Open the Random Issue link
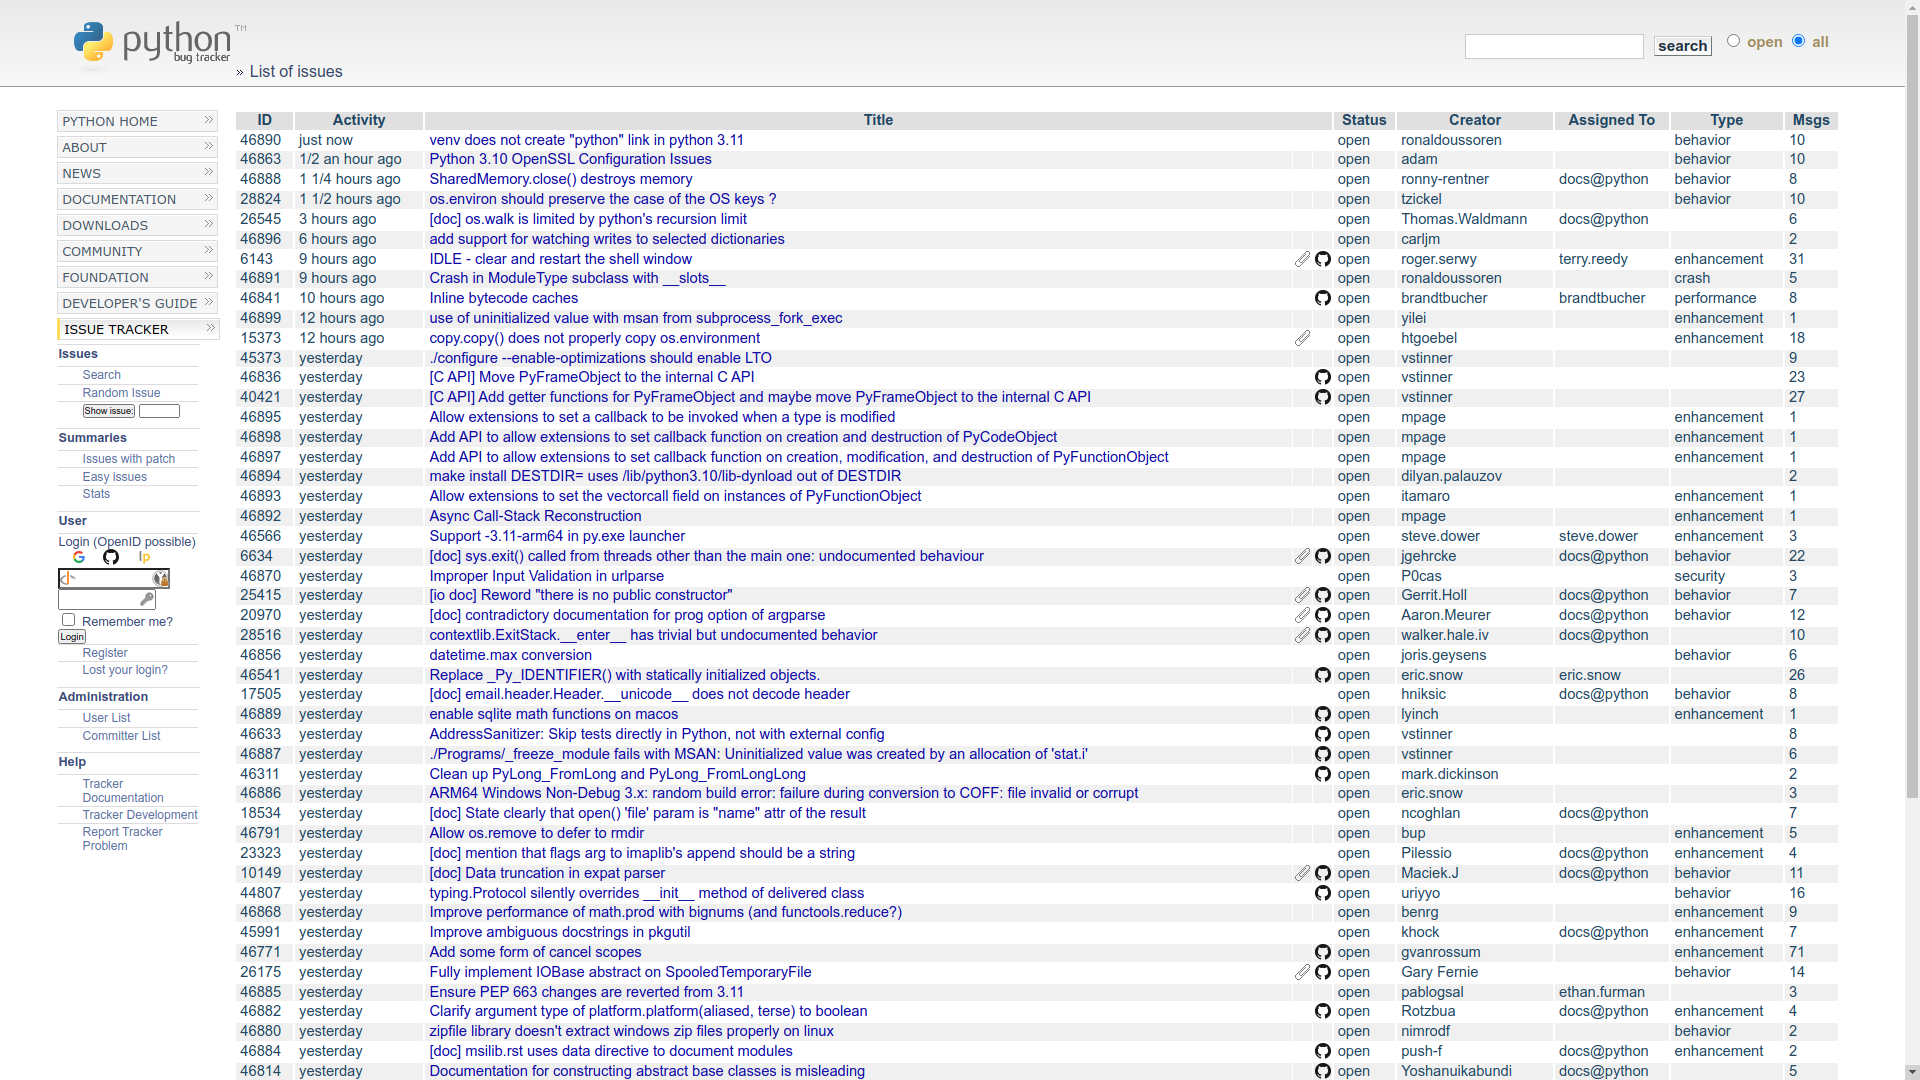 point(121,393)
